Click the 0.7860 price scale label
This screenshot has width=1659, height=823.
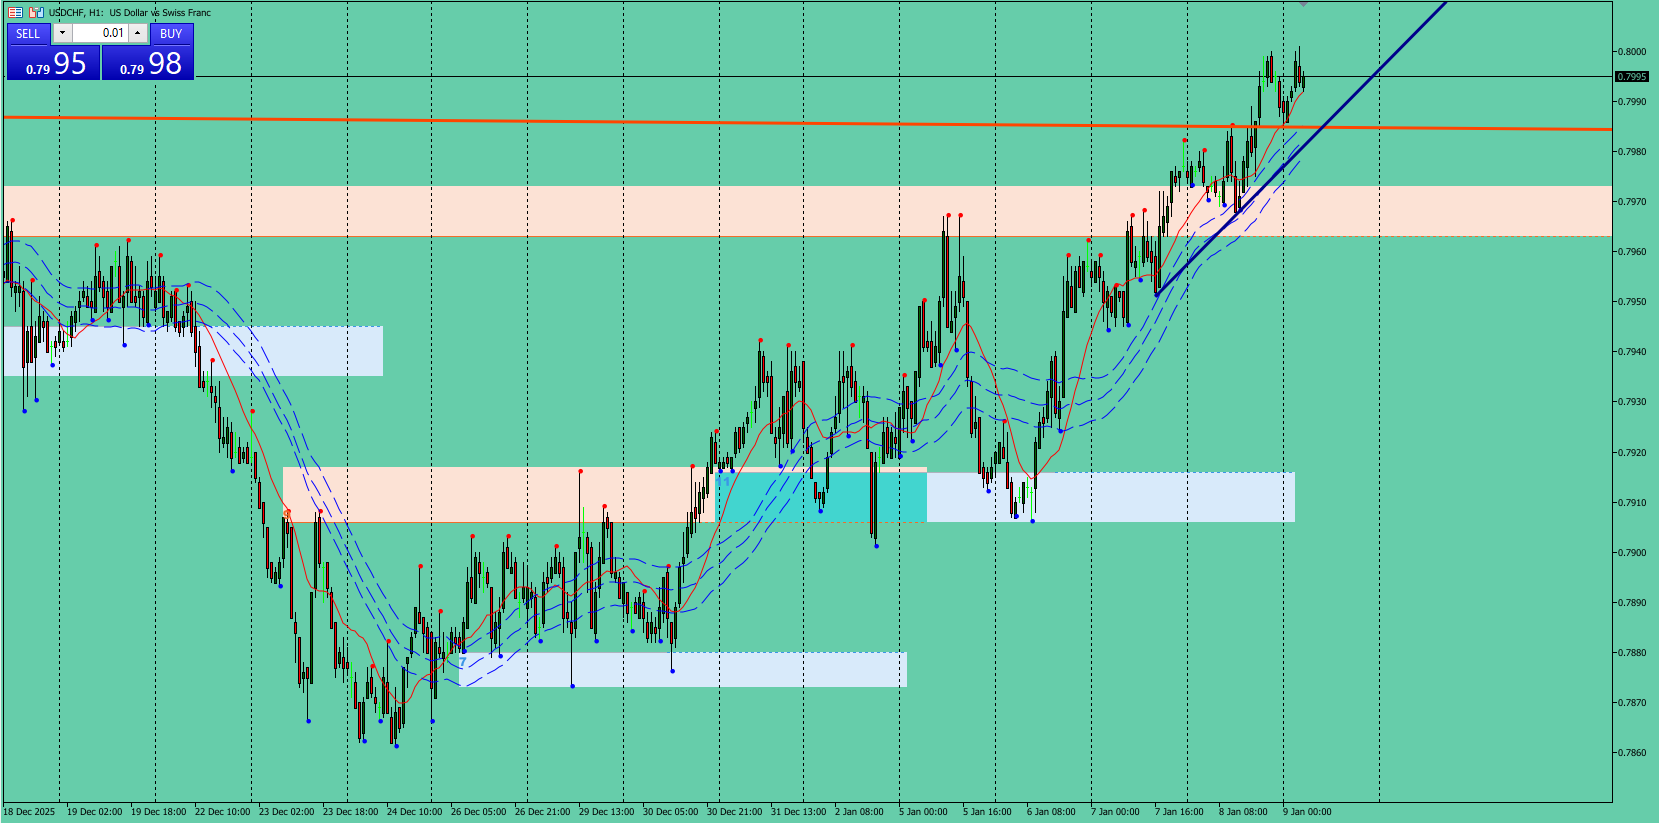click(1633, 753)
